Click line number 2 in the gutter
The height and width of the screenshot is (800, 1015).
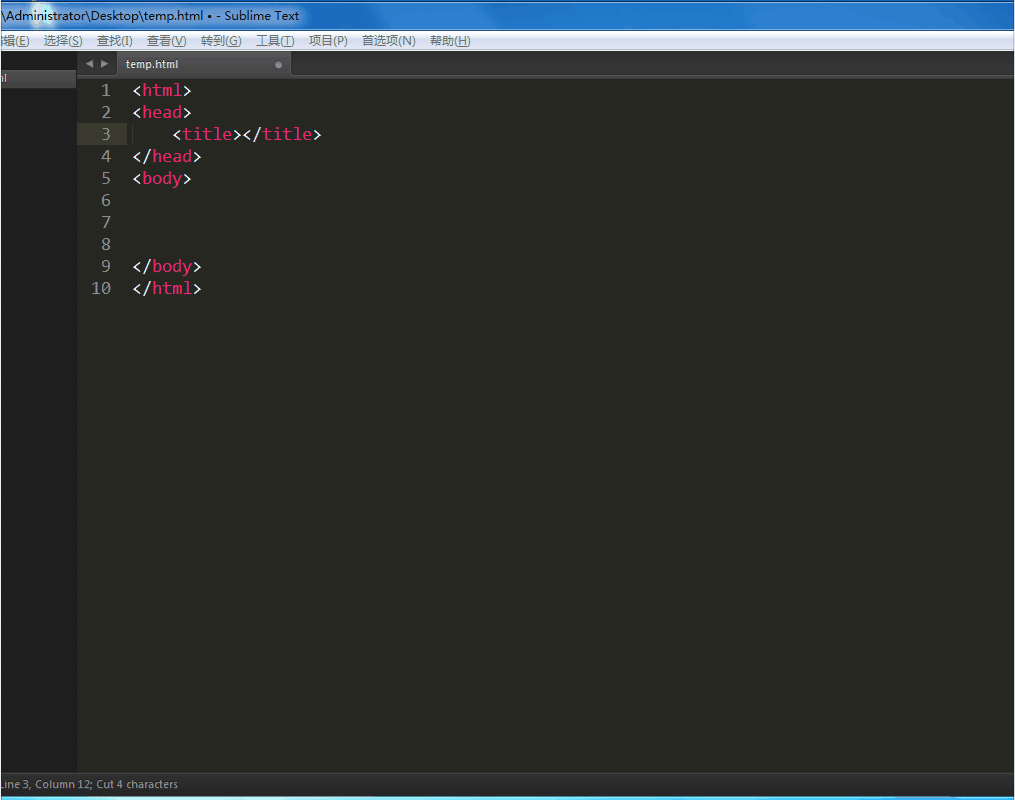coord(106,113)
